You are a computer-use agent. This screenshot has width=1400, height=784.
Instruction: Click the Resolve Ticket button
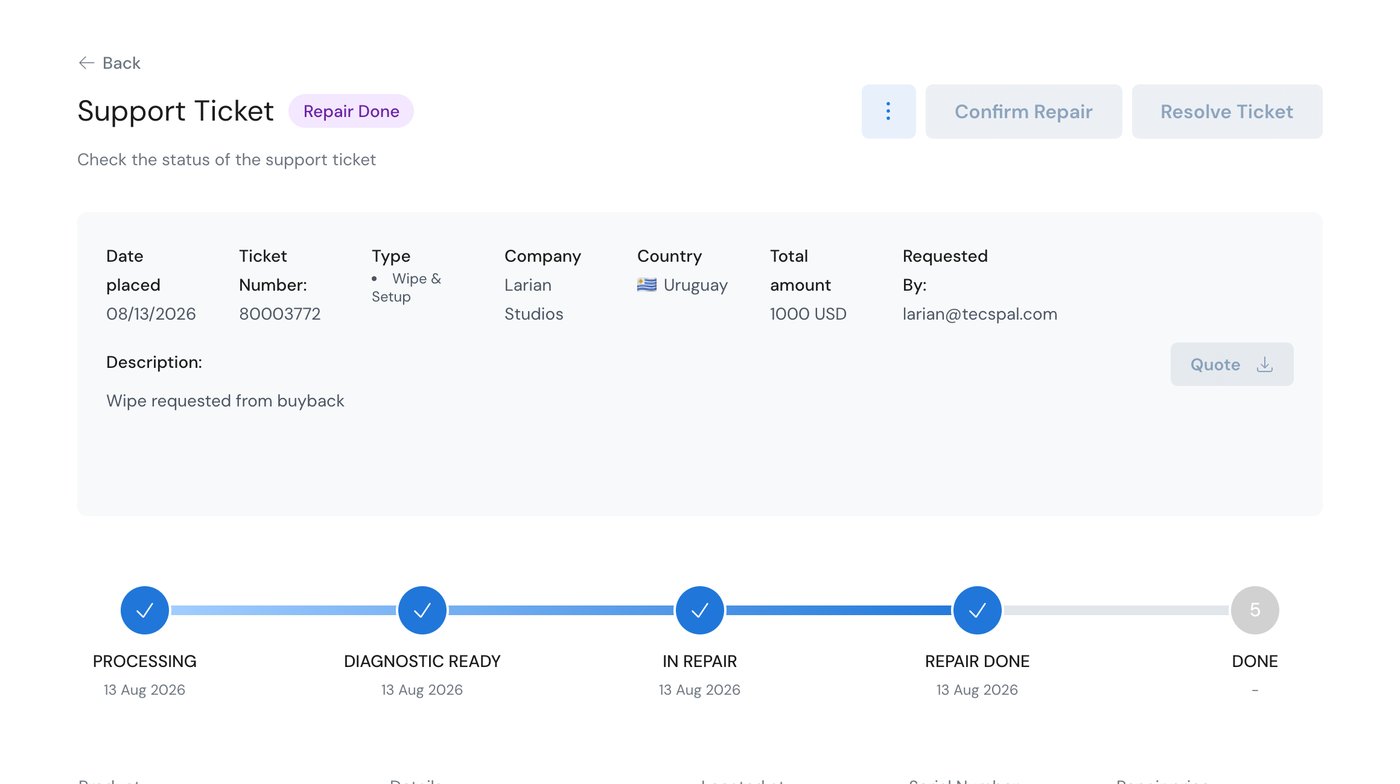click(x=1227, y=111)
